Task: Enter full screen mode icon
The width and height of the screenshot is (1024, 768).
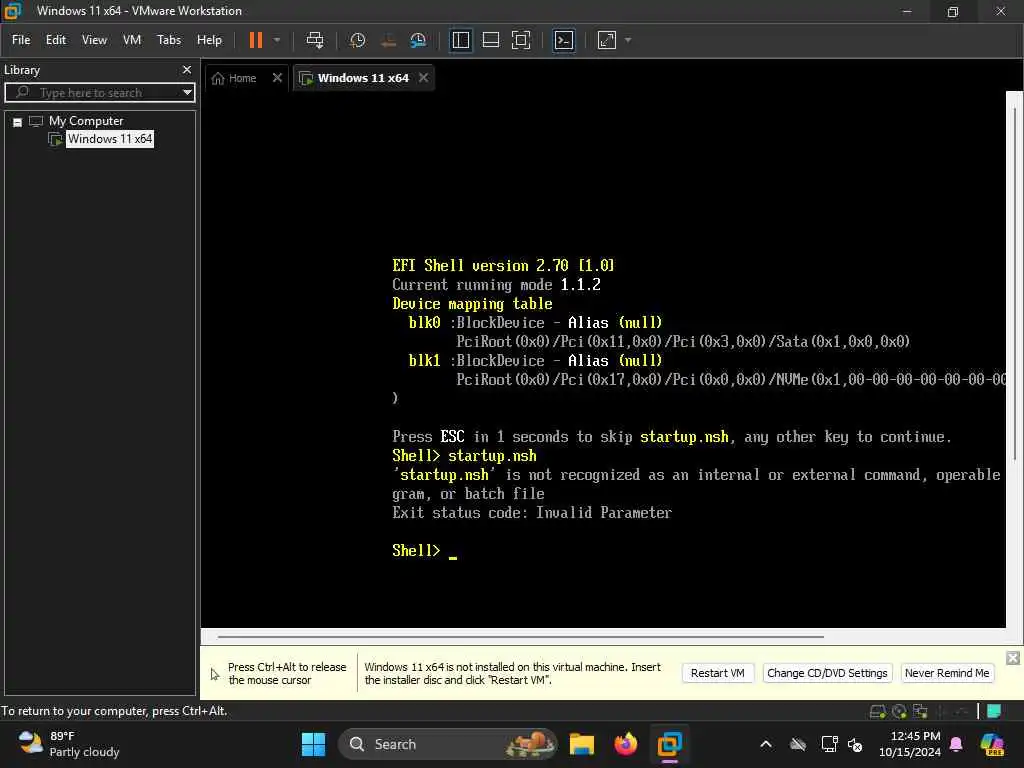Action: tap(521, 40)
